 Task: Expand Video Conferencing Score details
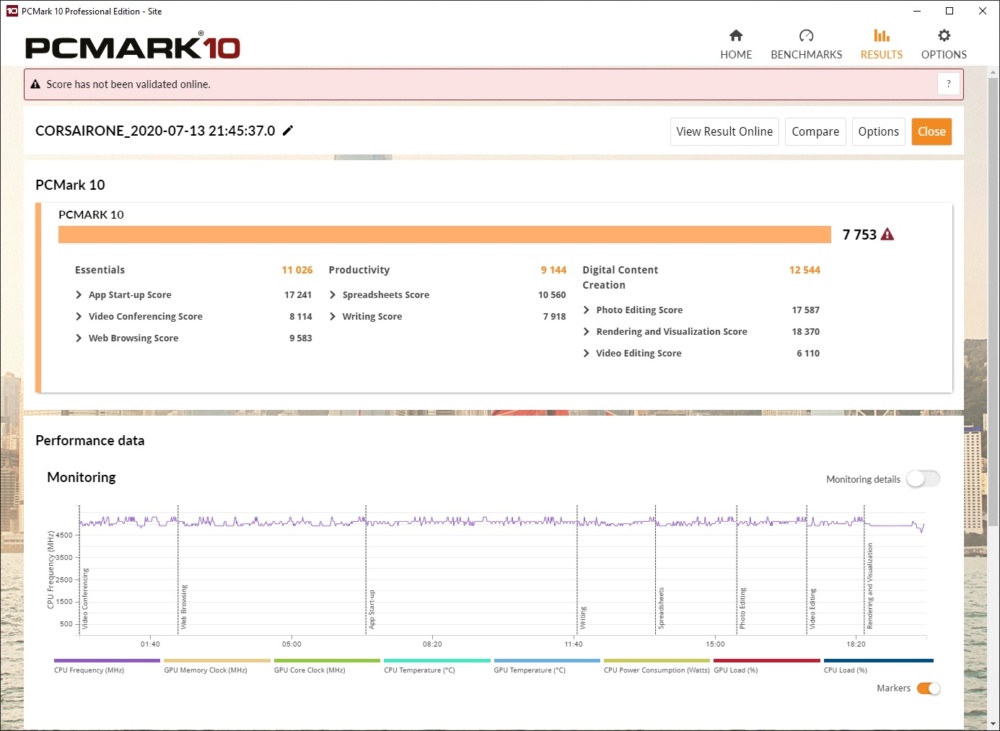tap(78, 316)
